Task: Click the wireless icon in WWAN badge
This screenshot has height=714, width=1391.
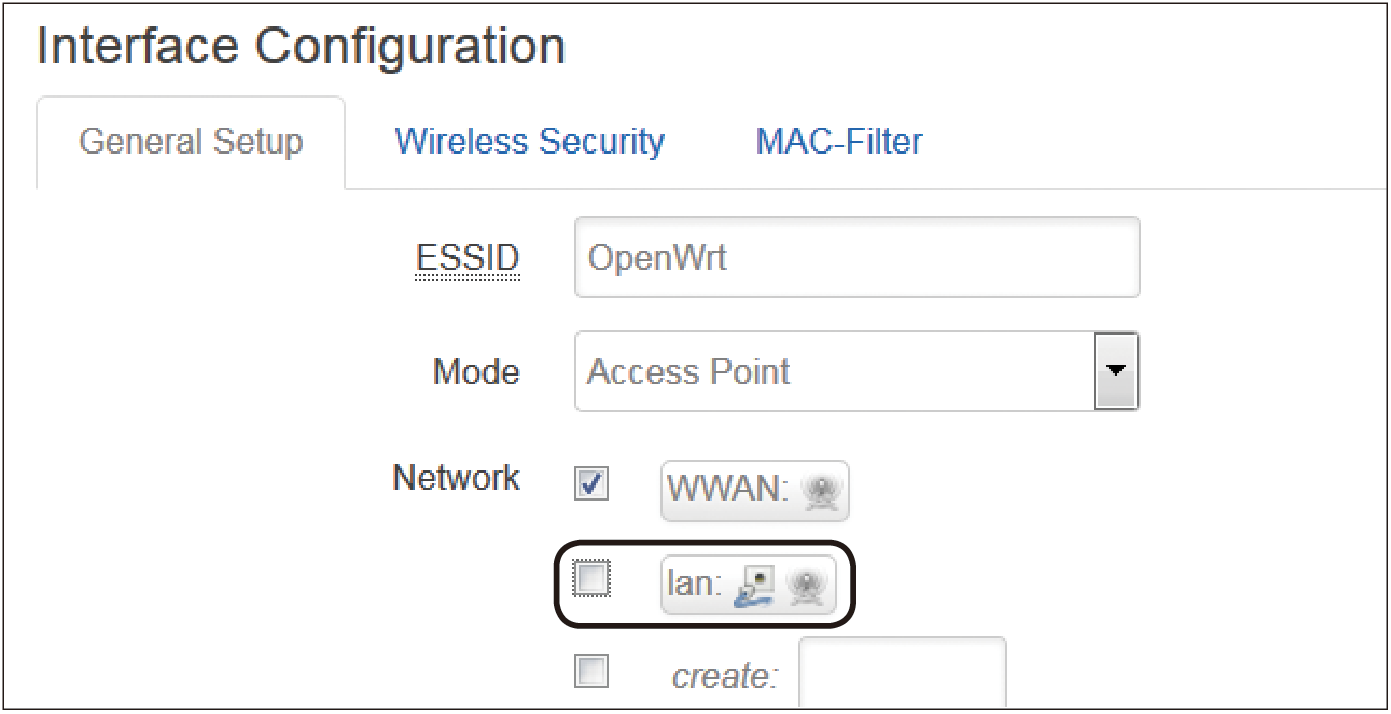Action: (820, 490)
